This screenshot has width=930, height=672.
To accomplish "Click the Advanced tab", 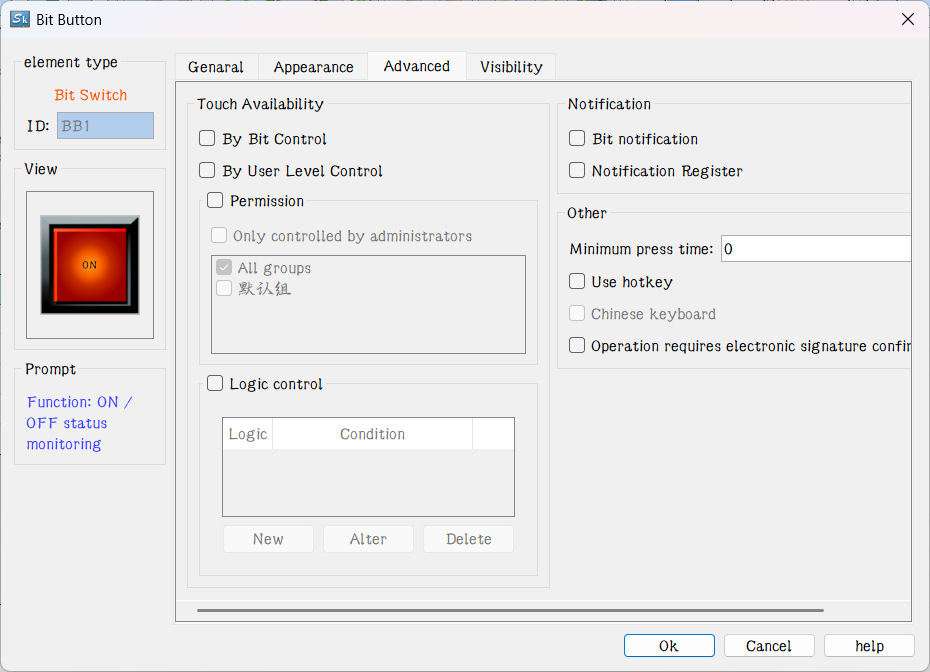I will tap(417, 66).
